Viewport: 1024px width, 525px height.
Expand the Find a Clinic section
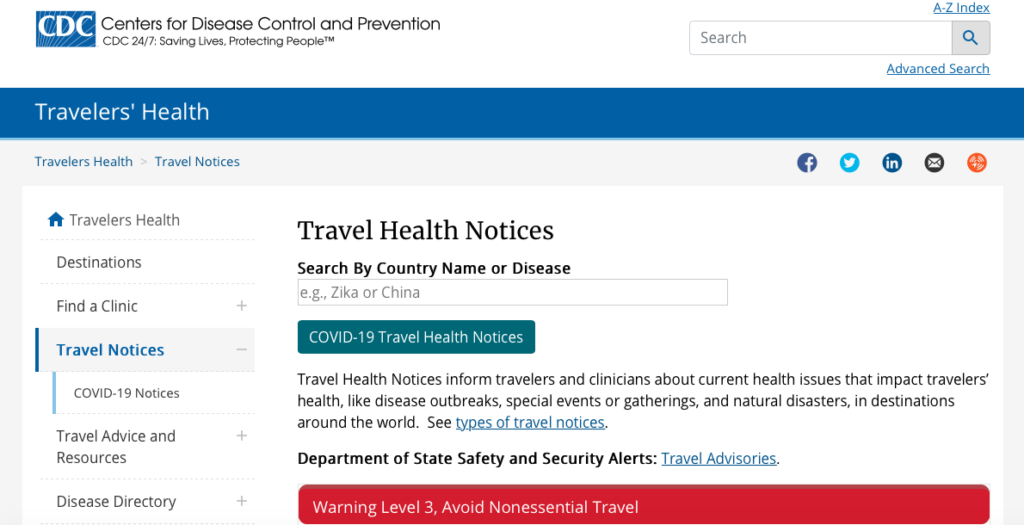pos(242,306)
